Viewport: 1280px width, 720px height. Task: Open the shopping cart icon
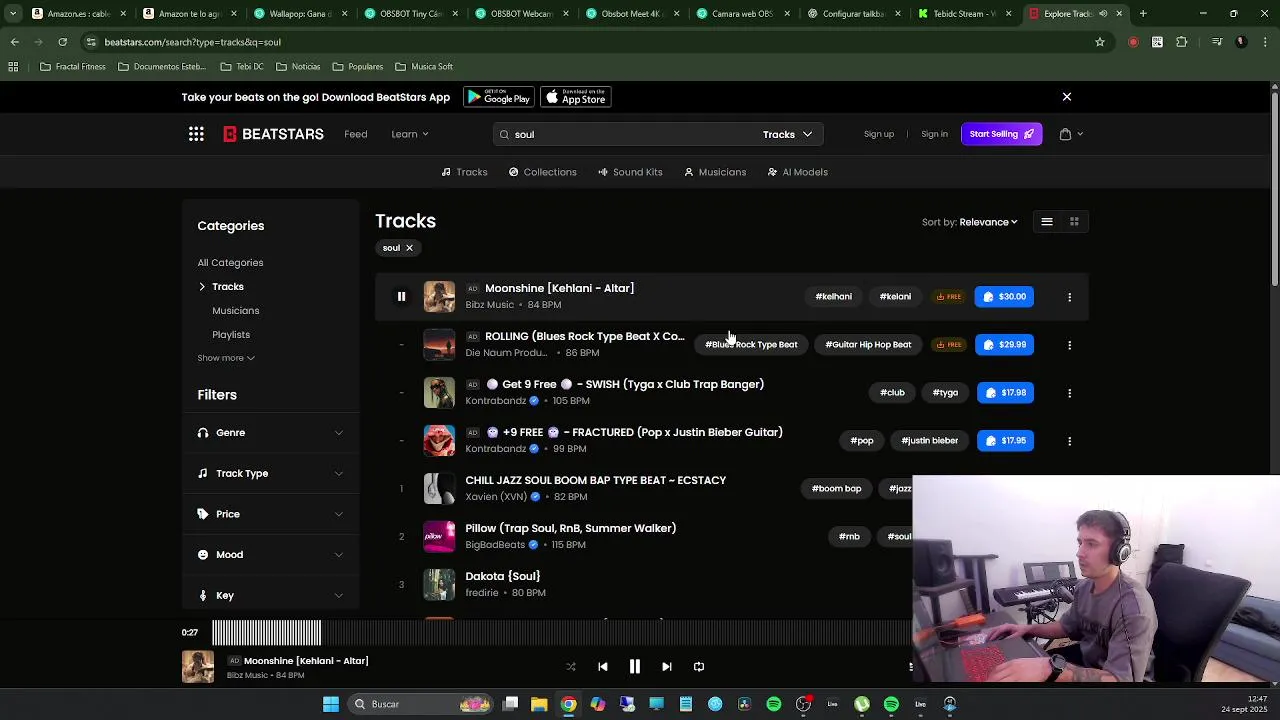pyautogui.click(x=1065, y=134)
